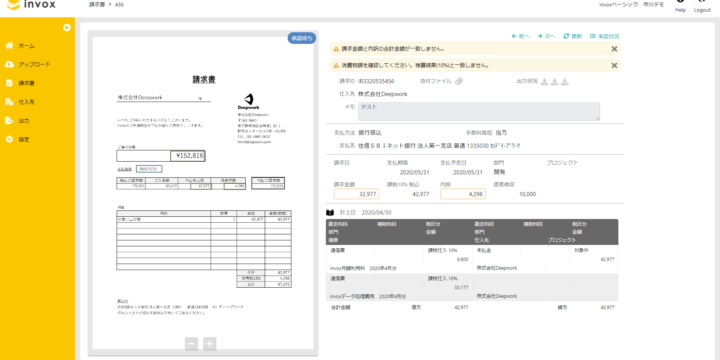The width and height of the screenshot is (720, 360).
Task: Click the 承認待ち status badge
Action: pyautogui.click(x=302, y=38)
